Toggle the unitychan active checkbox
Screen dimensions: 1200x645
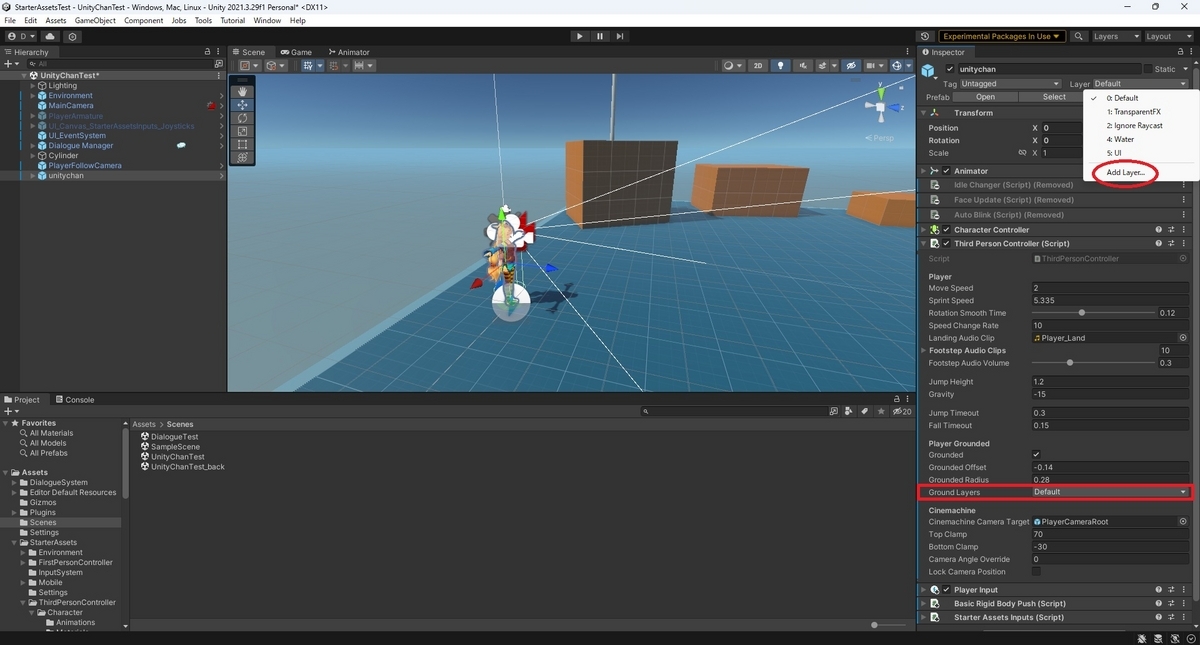tap(950, 69)
